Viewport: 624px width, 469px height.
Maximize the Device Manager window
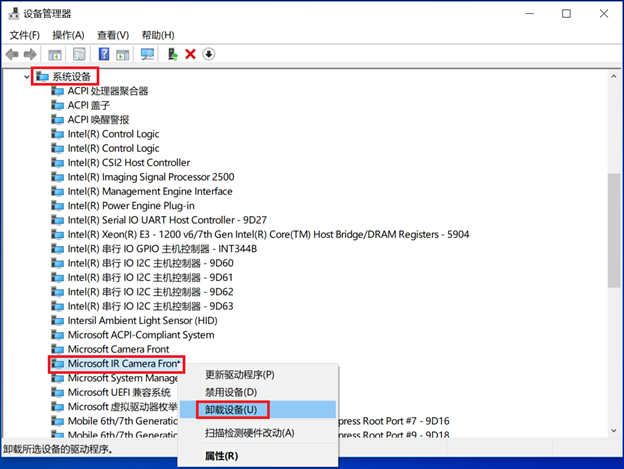click(x=566, y=14)
